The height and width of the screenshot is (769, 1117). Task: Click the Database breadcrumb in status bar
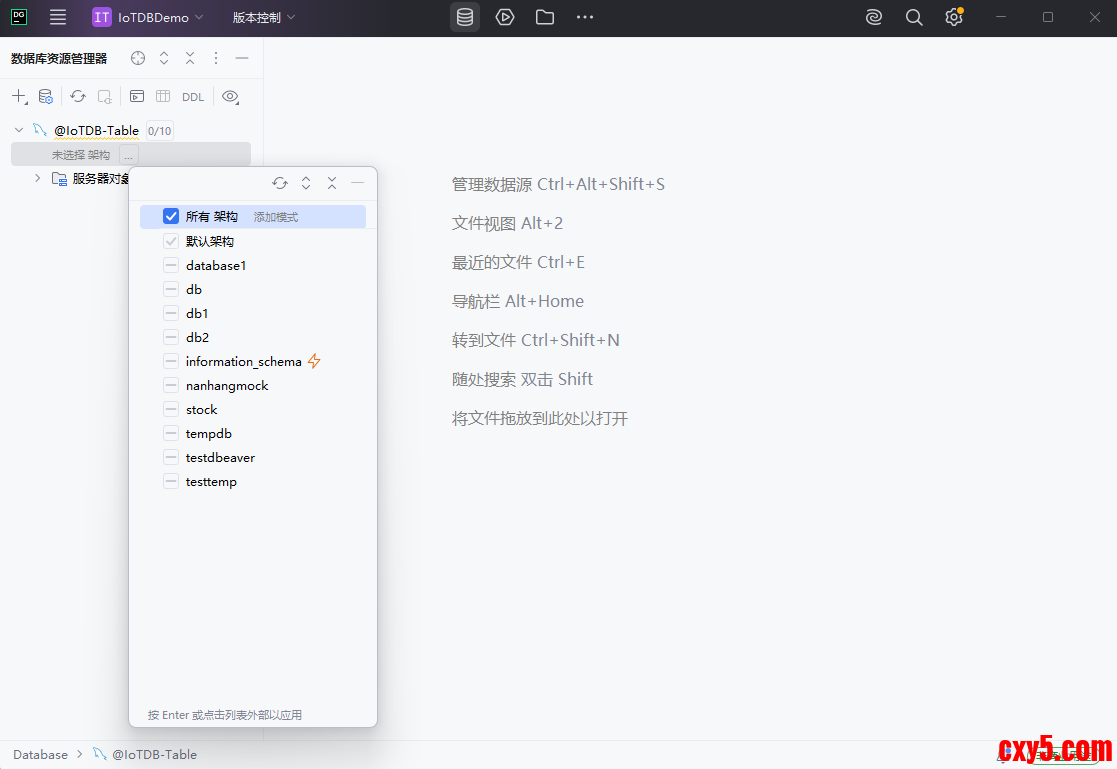click(x=41, y=754)
